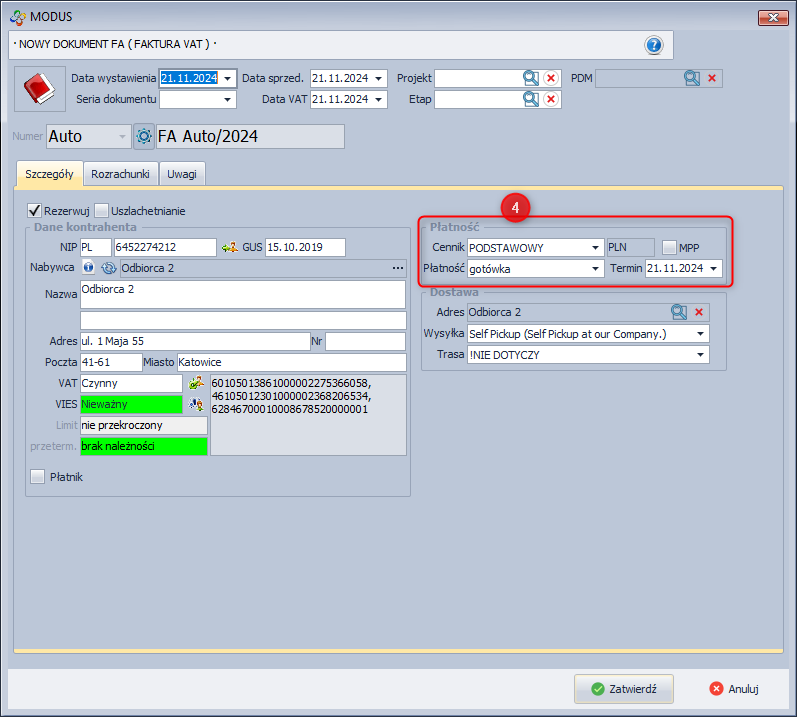Expand the Wysyłka shipping dropdown
The height and width of the screenshot is (717, 797).
[701, 333]
